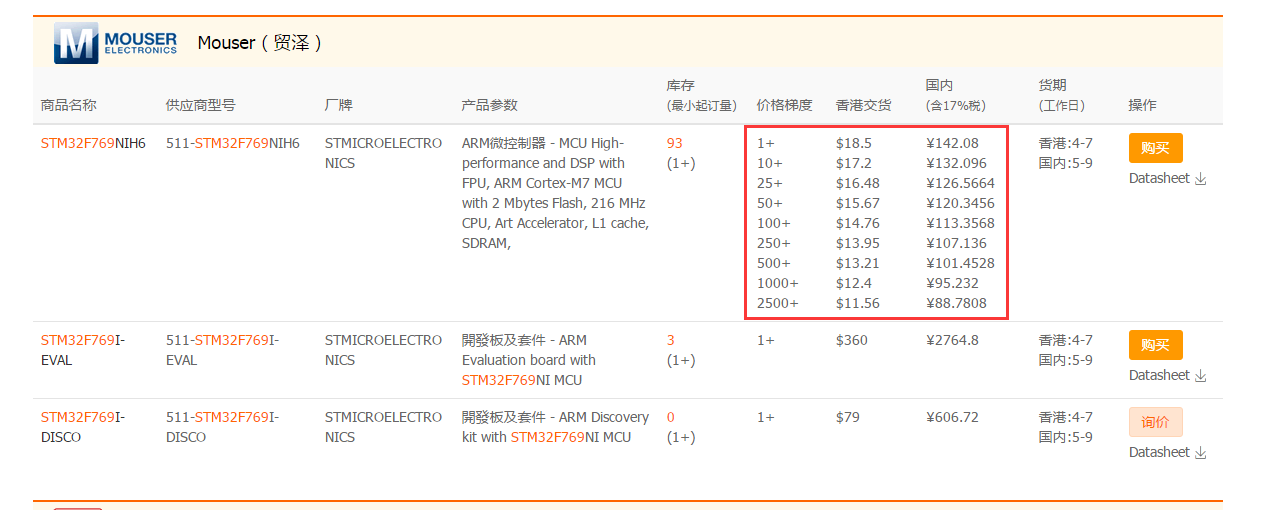Screen dimensions: 1264x510
Task: Select the Mouser (贸泽) supplier heading
Action: click(260, 43)
